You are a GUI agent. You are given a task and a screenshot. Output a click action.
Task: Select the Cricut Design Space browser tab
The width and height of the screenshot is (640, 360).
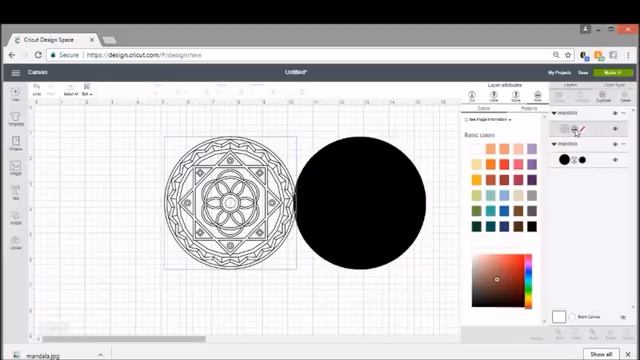tap(53, 40)
